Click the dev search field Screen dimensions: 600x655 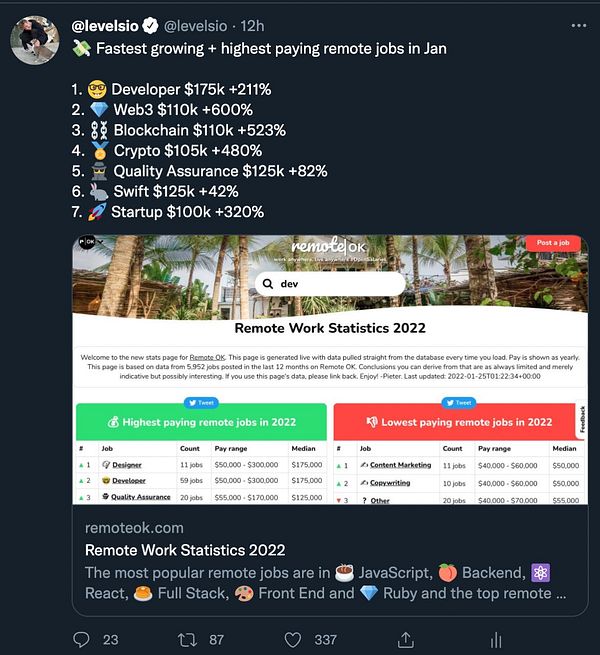click(330, 284)
